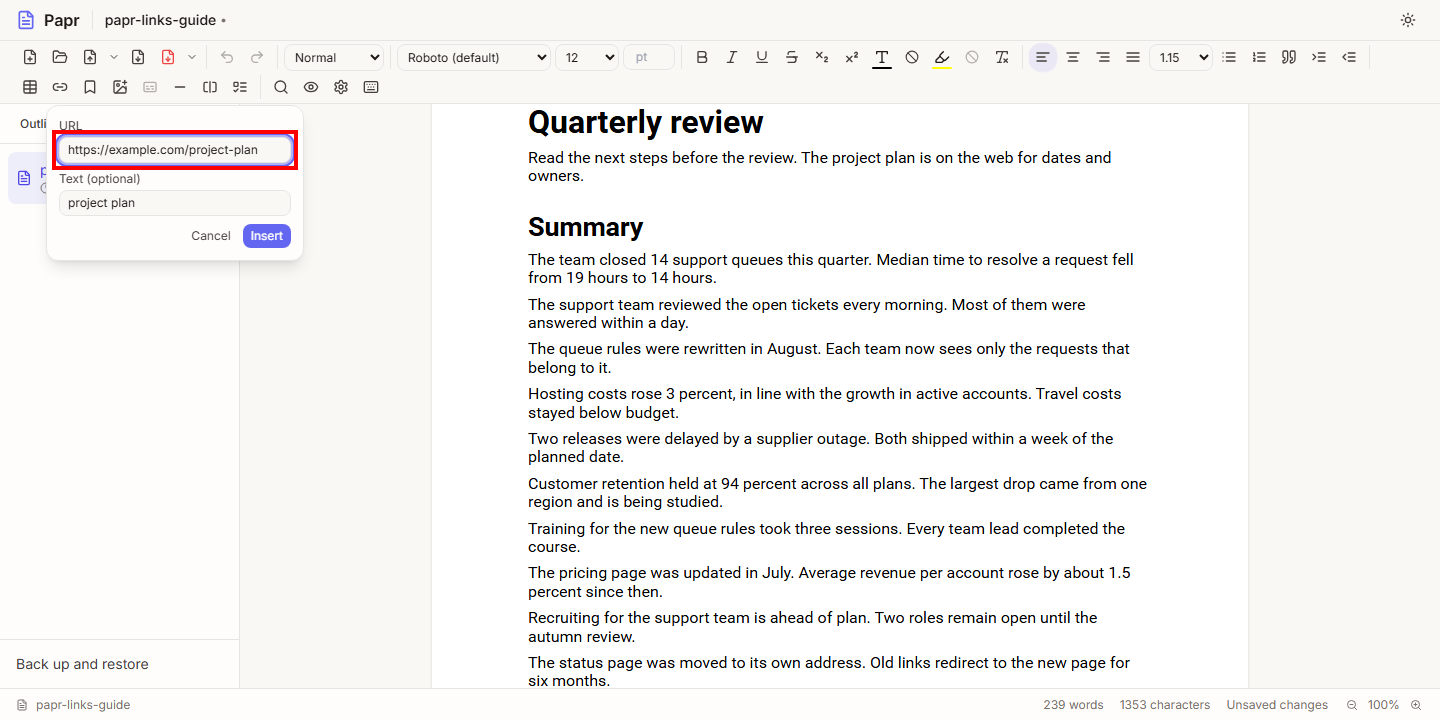Click Back up and restore
The image size is (1440, 720).
pos(82,664)
